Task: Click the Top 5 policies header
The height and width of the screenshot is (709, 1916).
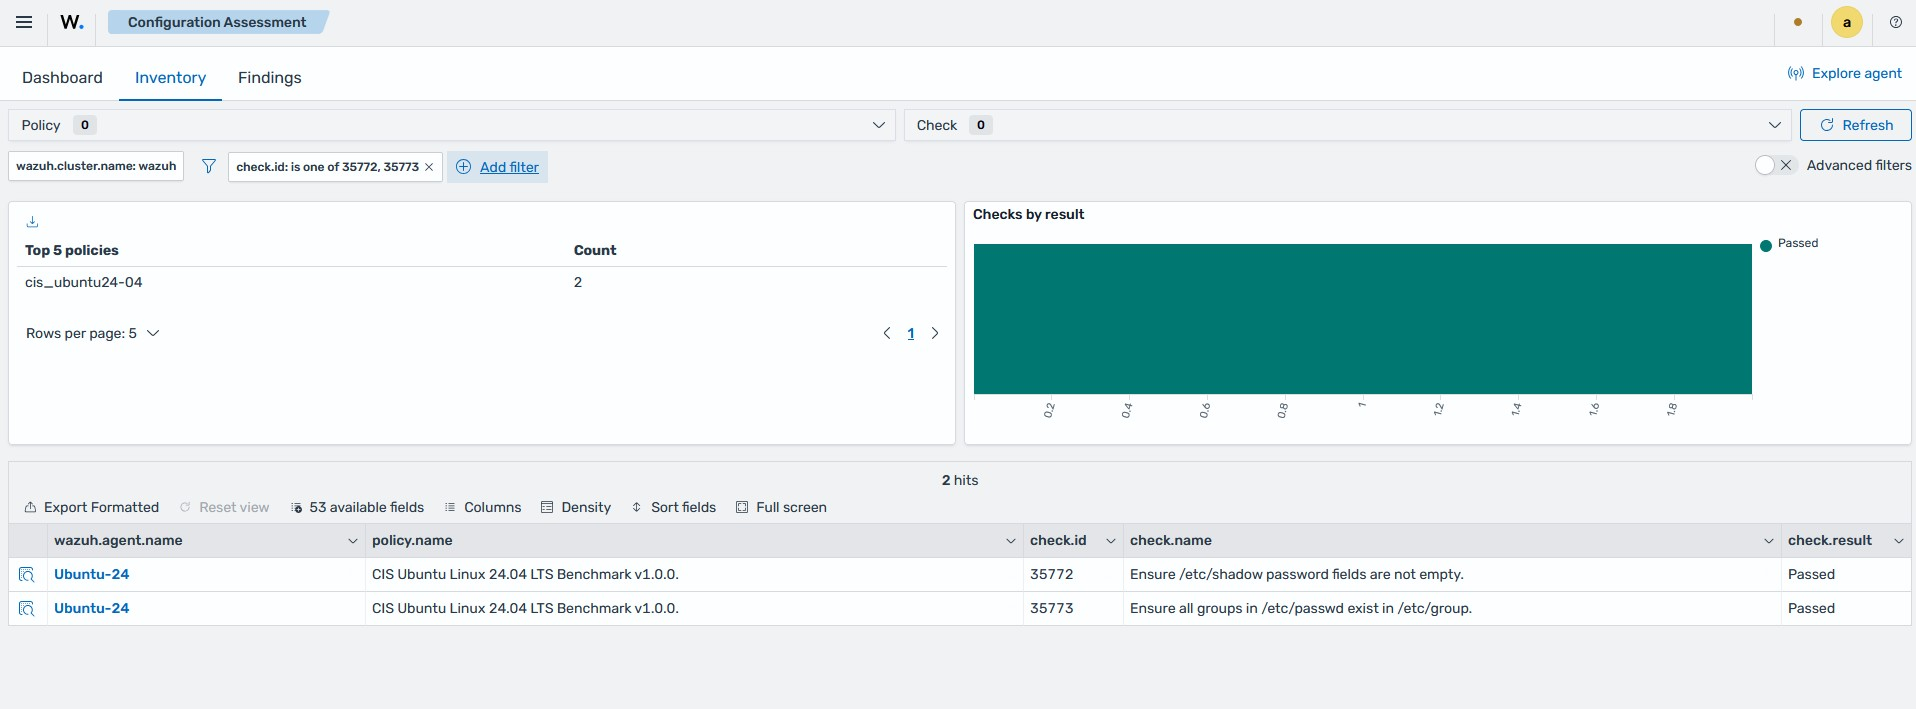Action: point(72,250)
